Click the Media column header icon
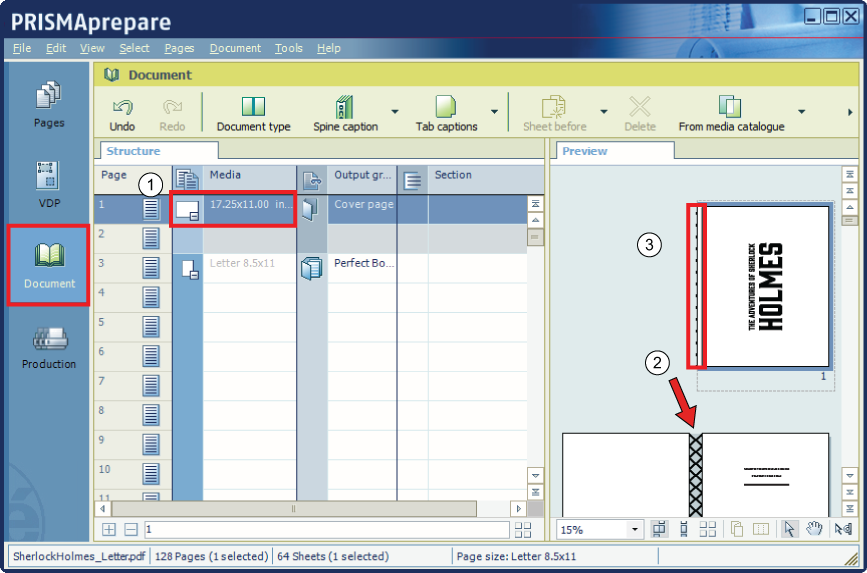 point(187,180)
